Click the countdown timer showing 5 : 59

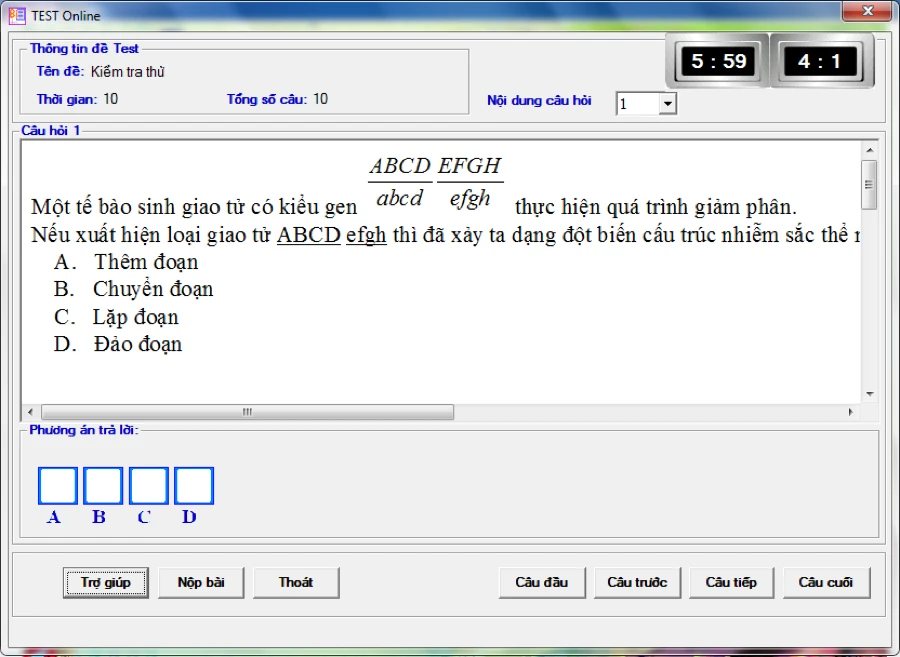(718, 61)
